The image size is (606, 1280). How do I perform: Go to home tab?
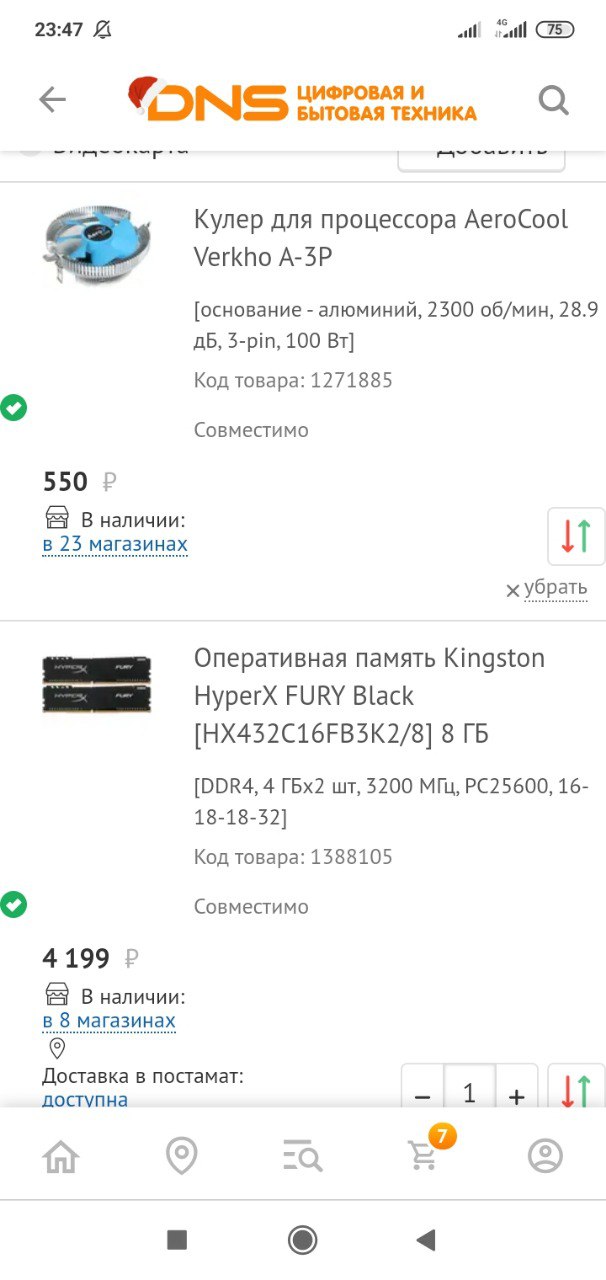(61, 1157)
